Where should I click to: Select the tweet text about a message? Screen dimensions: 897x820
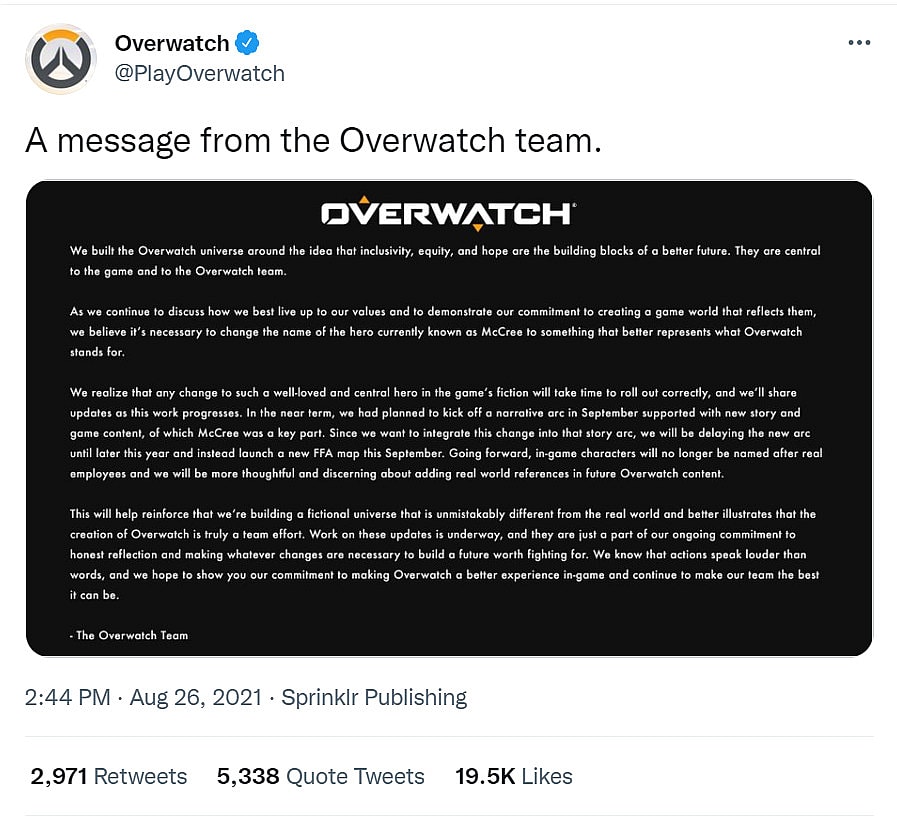tap(313, 141)
